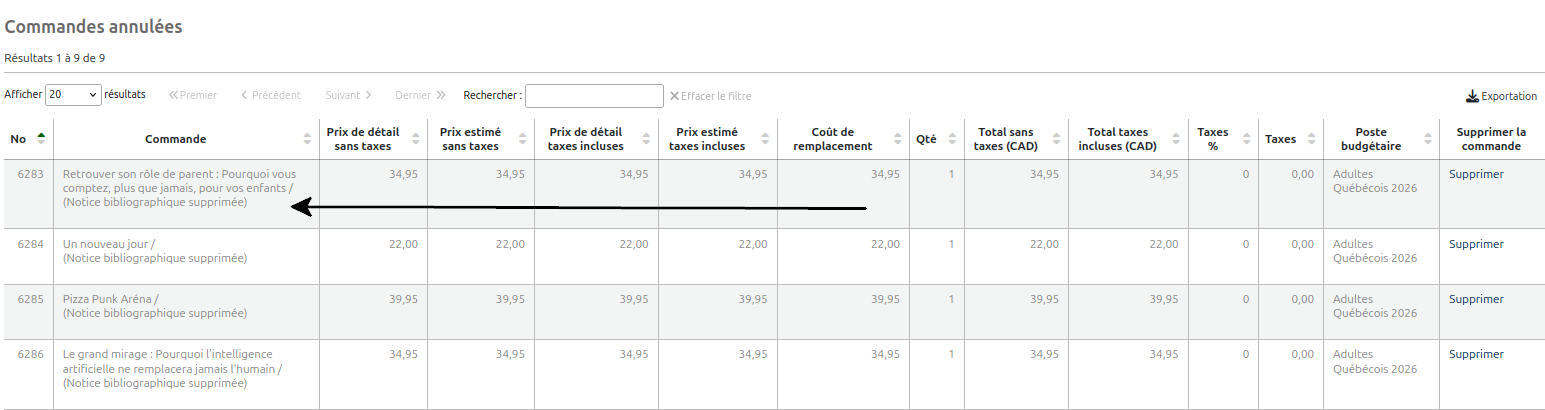Go to the Suivant page
The width and height of the screenshot is (1545, 410).
(x=349, y=95)
